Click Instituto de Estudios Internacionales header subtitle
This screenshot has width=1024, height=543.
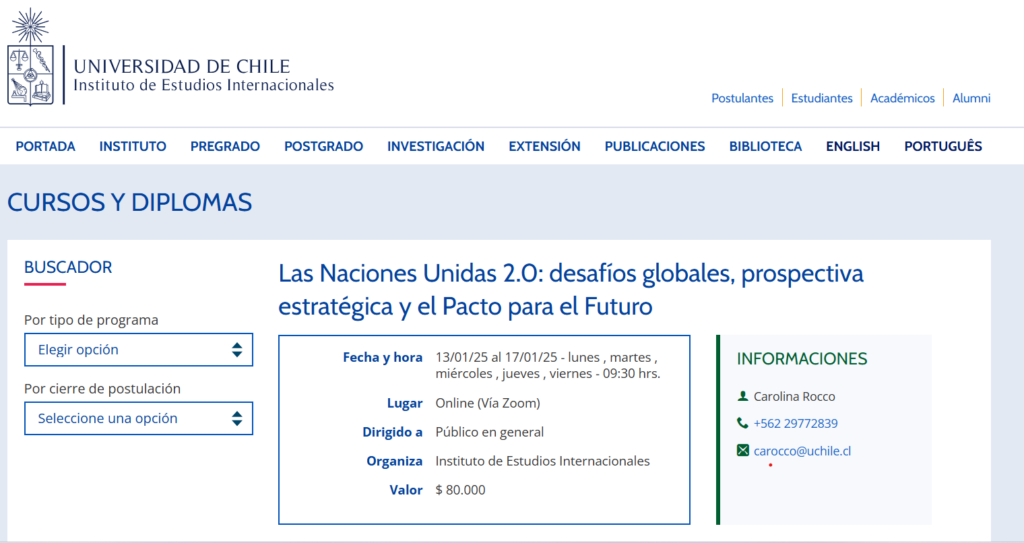[204, 85]
